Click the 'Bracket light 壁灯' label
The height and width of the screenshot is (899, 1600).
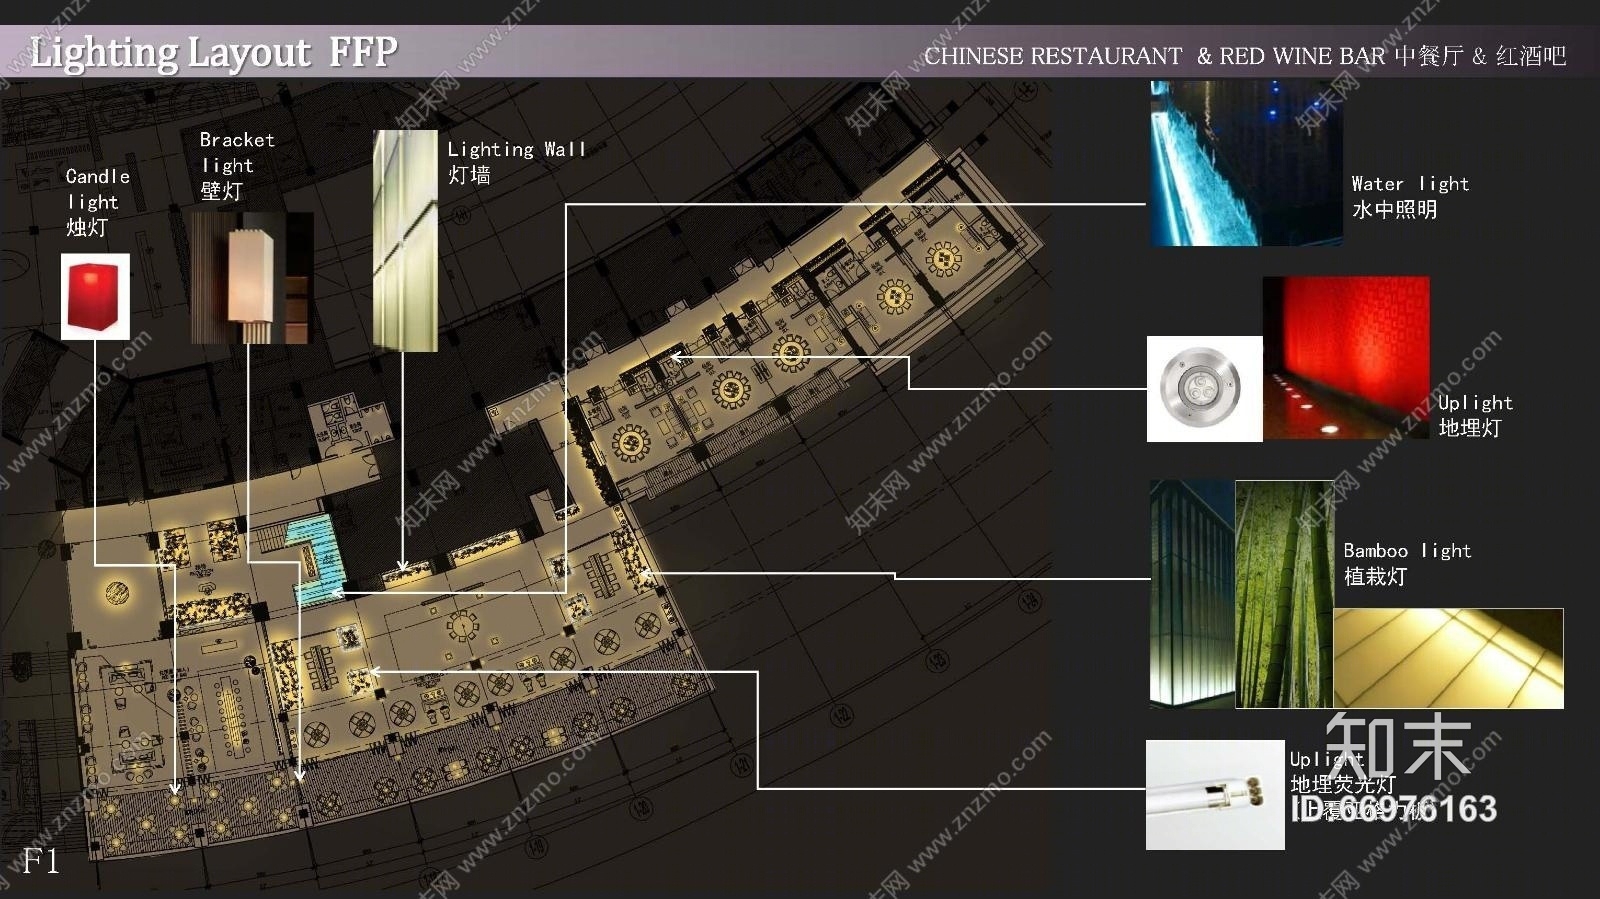pos(236,165)
